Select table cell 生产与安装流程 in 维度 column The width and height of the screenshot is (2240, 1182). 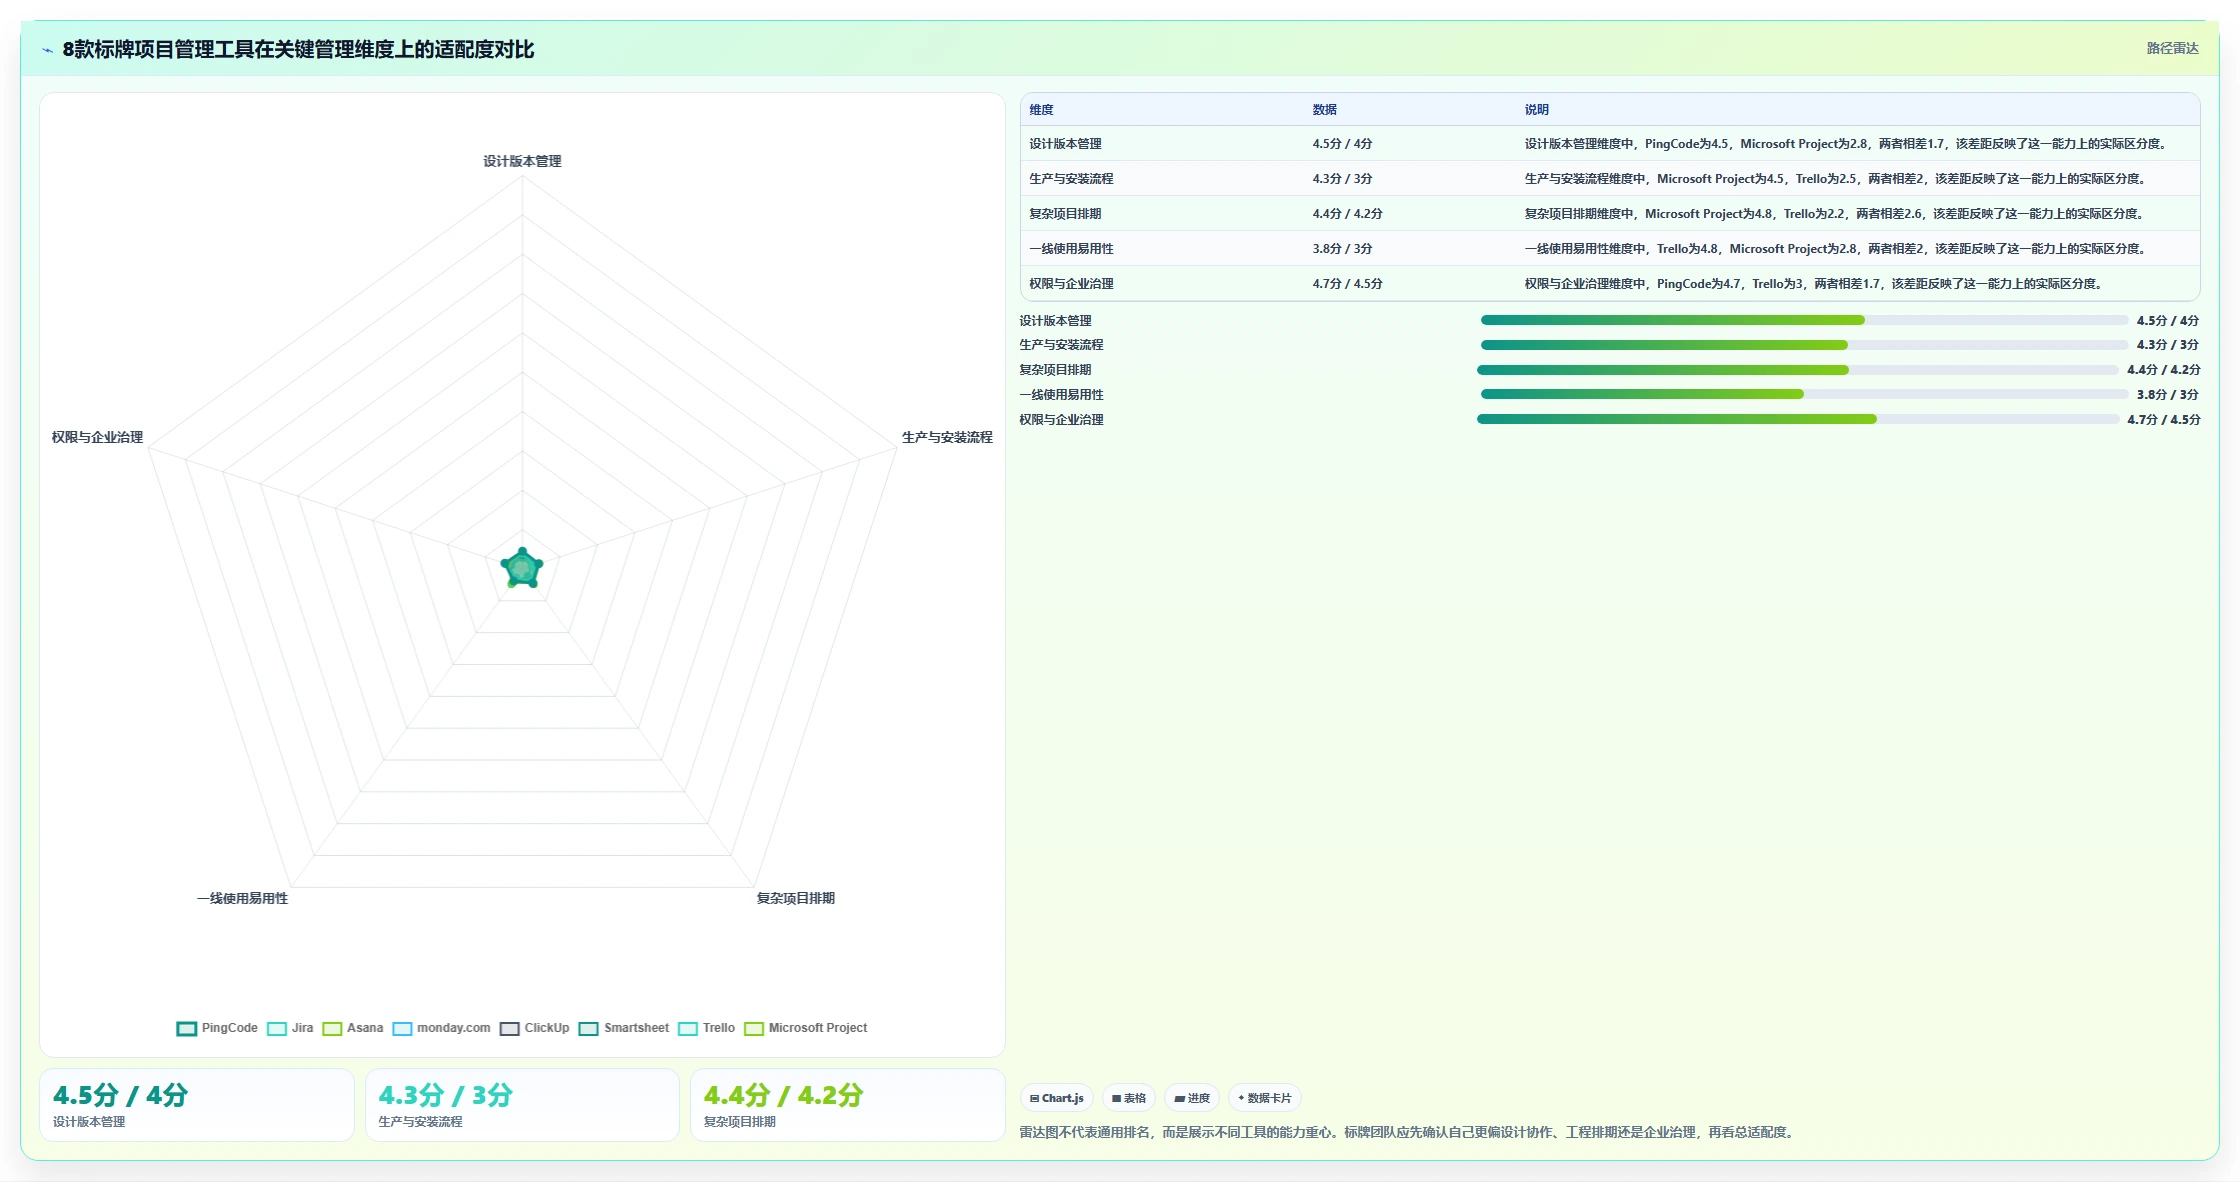1071,179
